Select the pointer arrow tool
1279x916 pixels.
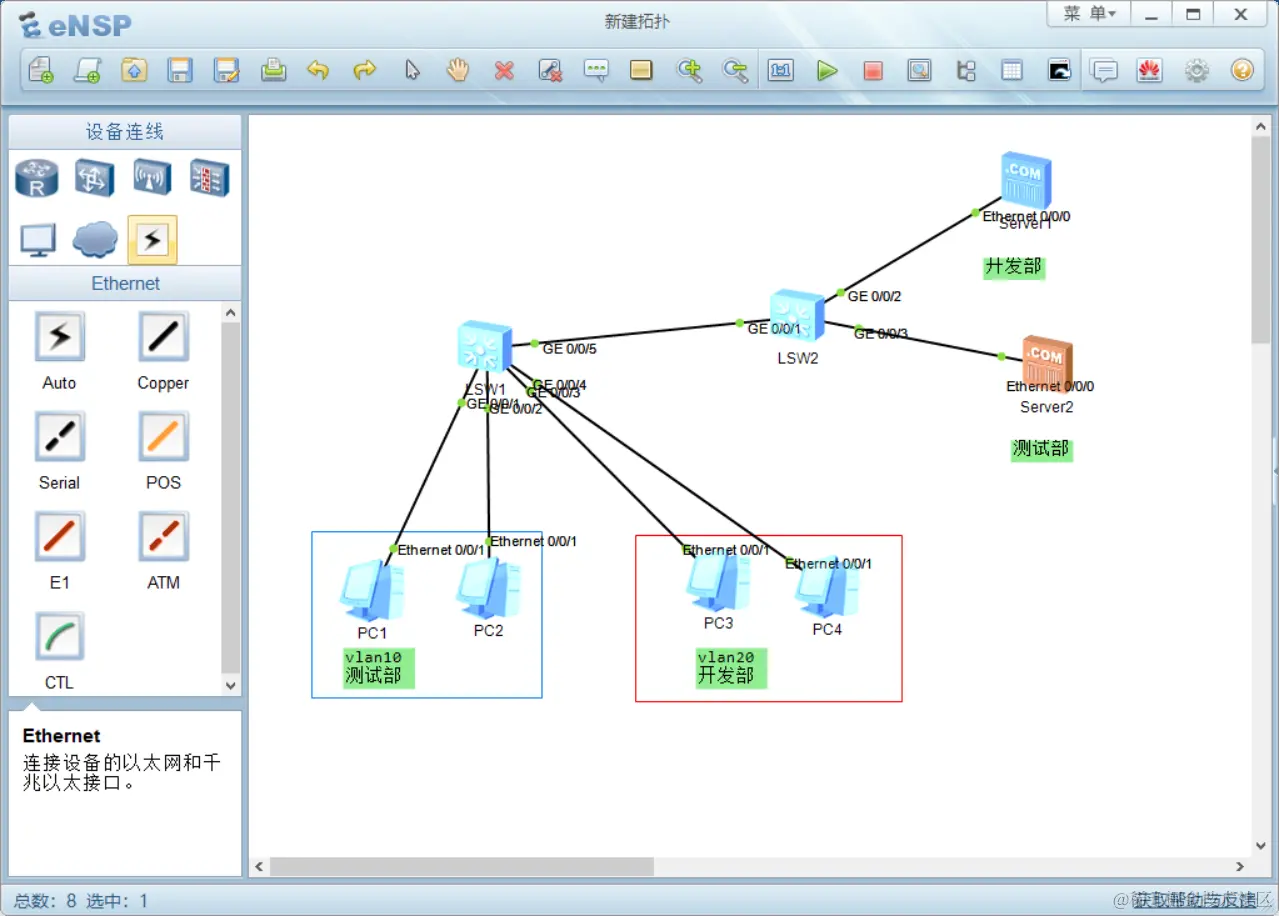pos(412,70)
